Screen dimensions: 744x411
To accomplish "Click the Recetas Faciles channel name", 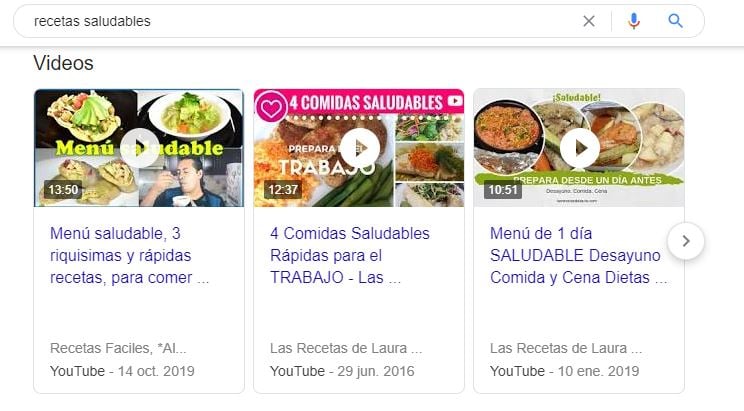I will point(118,348).
